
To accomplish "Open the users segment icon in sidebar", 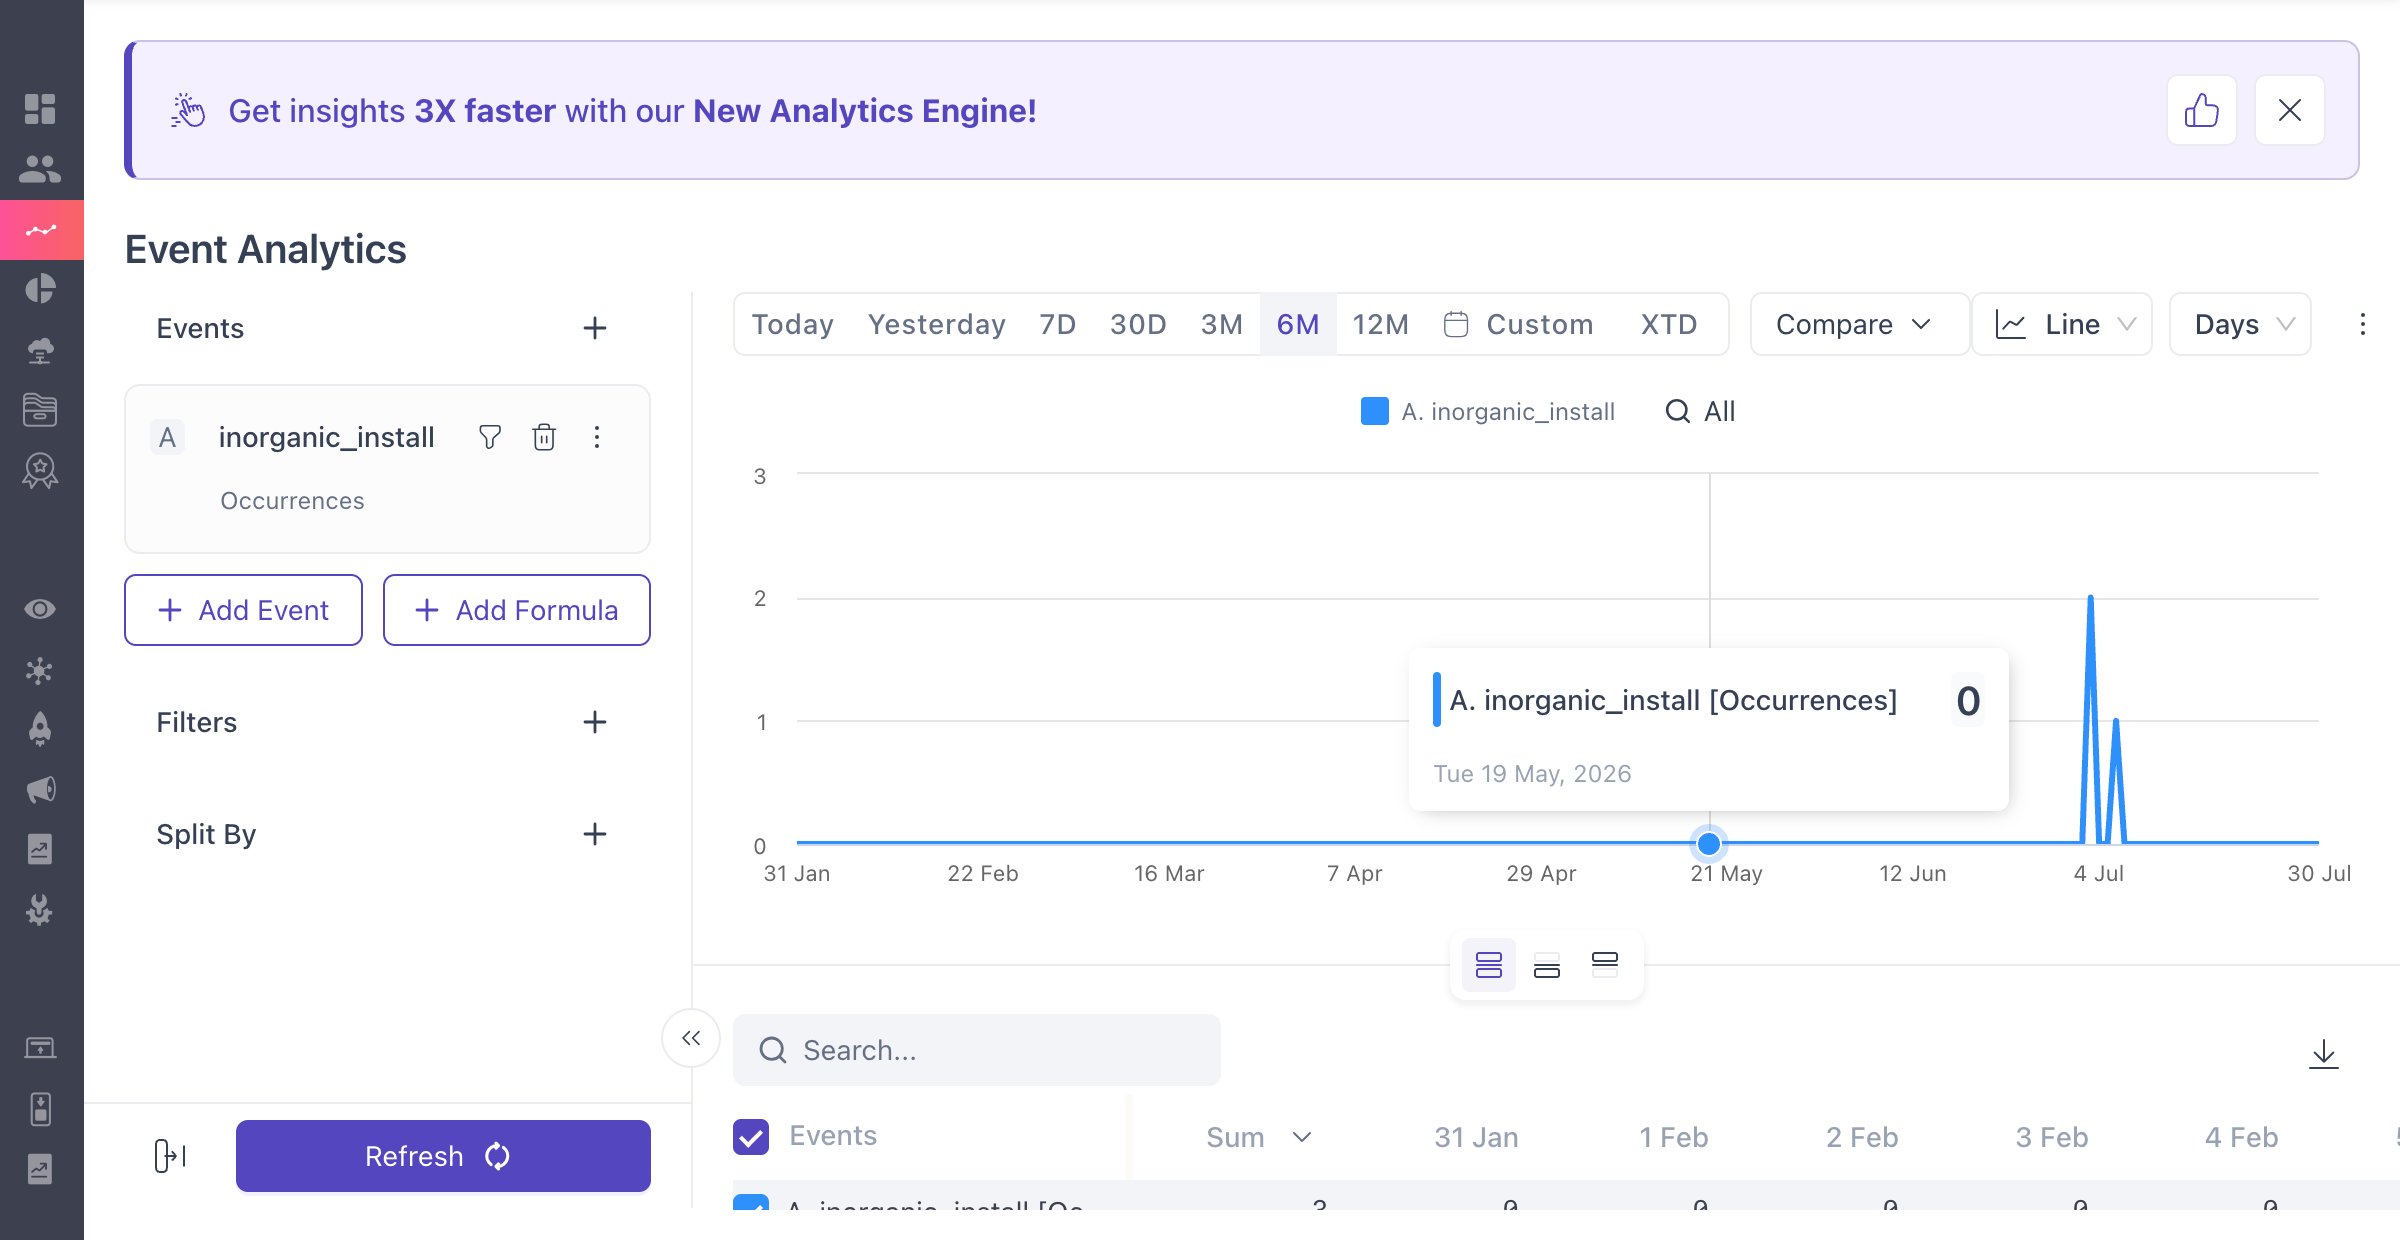I will point(40,169).
